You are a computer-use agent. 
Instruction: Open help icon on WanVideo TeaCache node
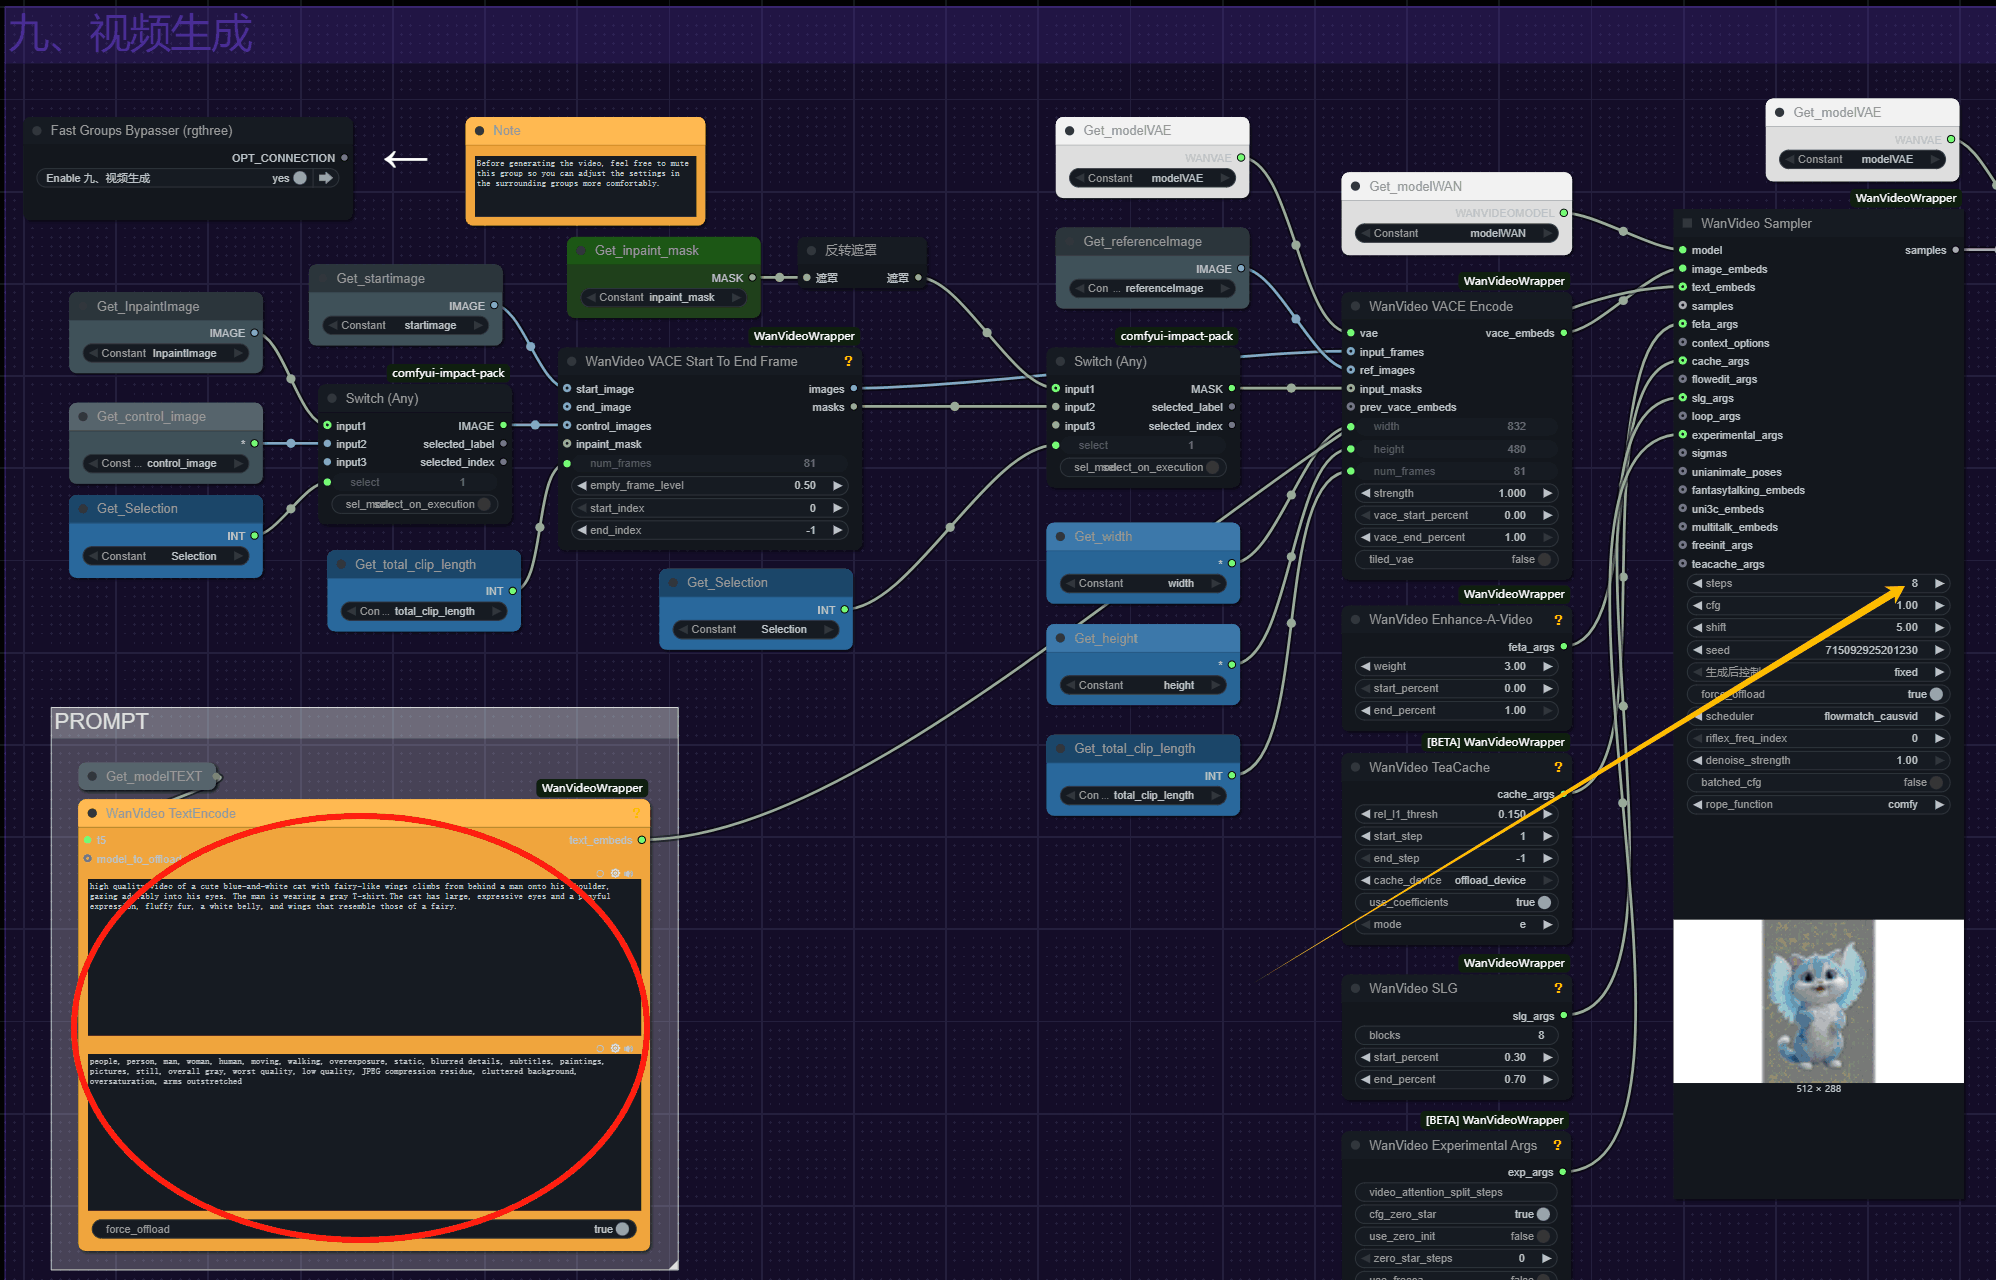(1557, 767)
